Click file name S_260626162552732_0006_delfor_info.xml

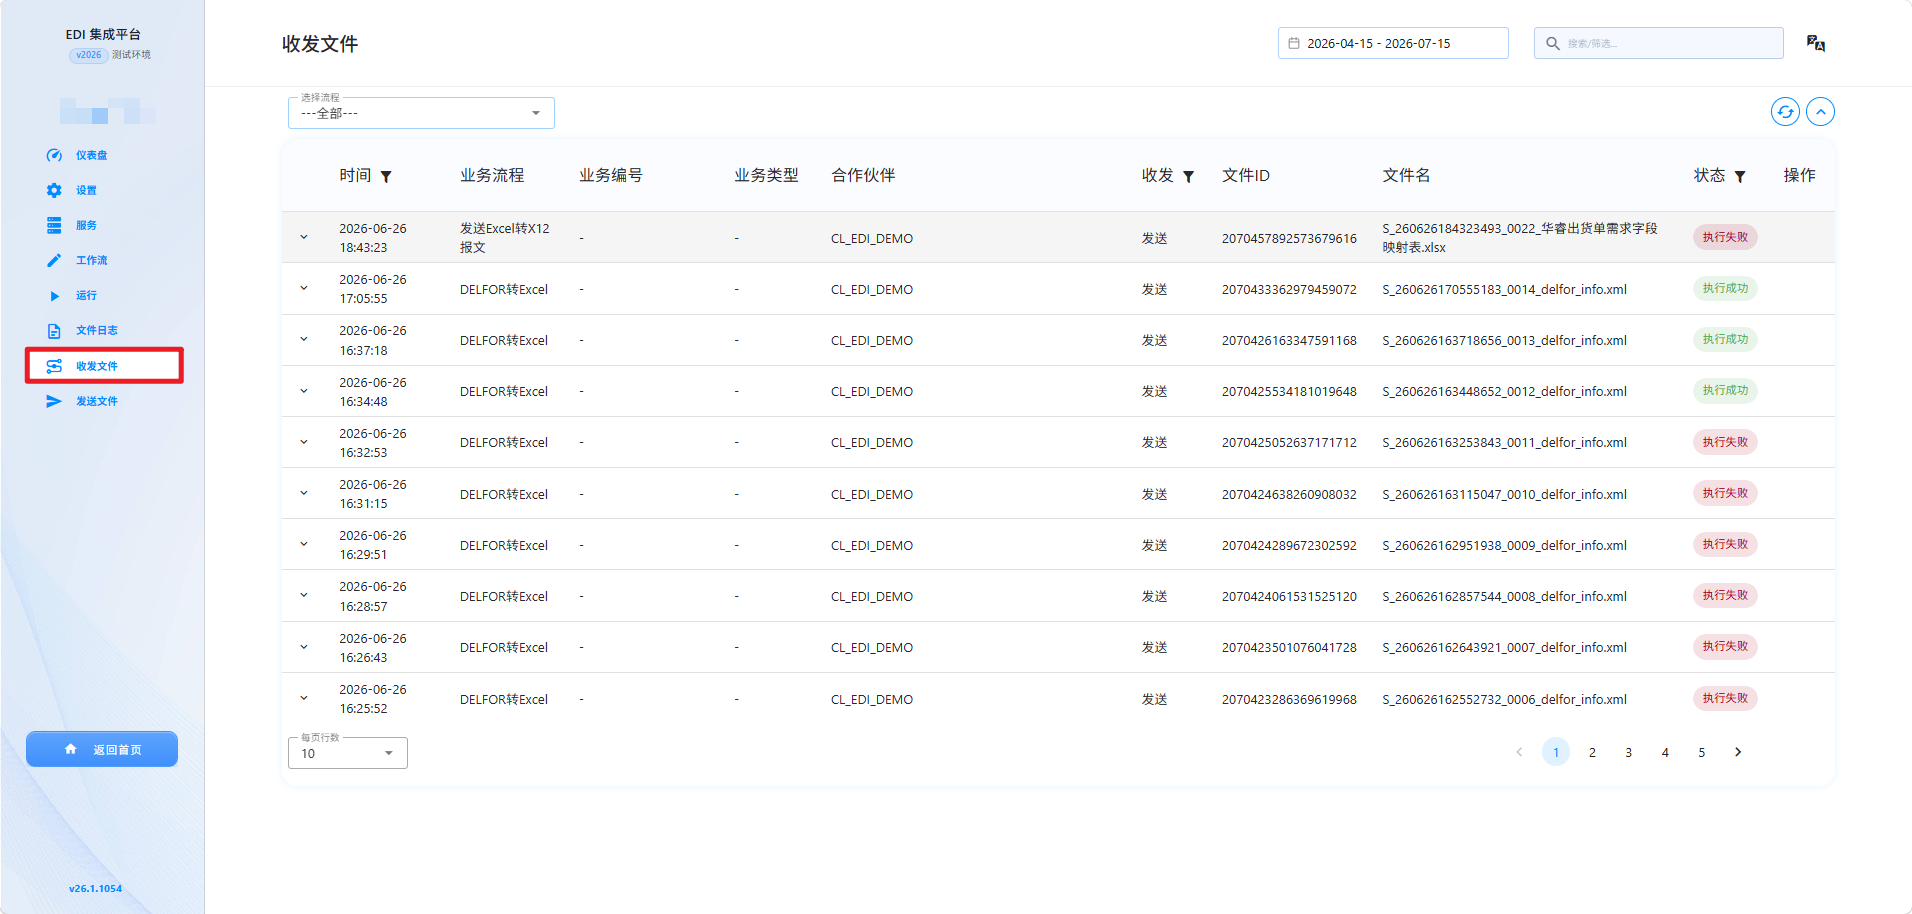click(x=1504, y=699)
